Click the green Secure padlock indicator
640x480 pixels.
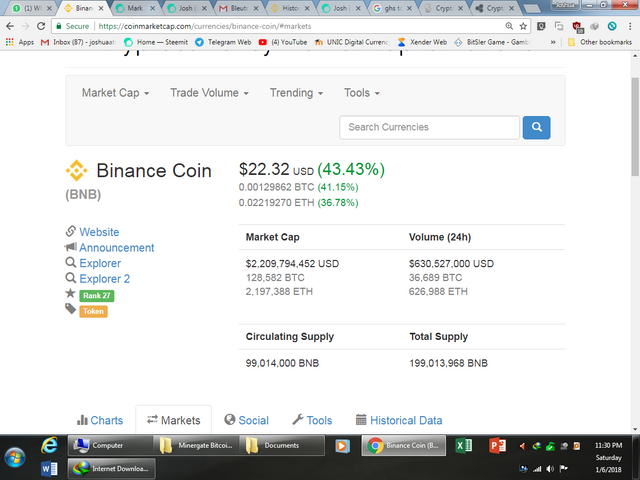[73, 26]
